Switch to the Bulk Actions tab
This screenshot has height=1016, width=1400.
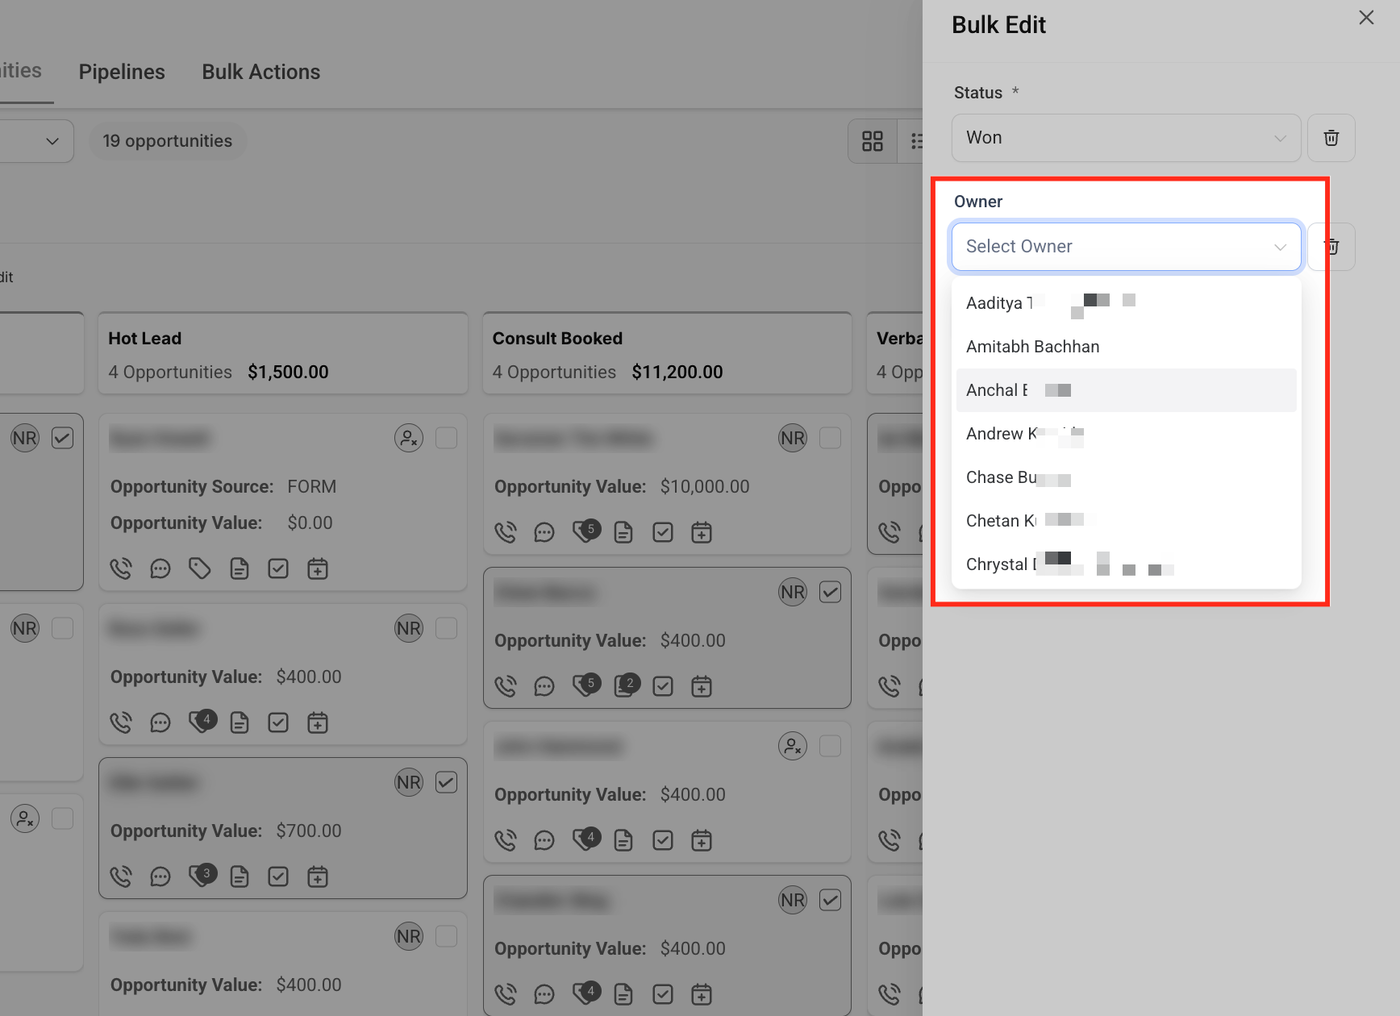(x=261, y=72)
